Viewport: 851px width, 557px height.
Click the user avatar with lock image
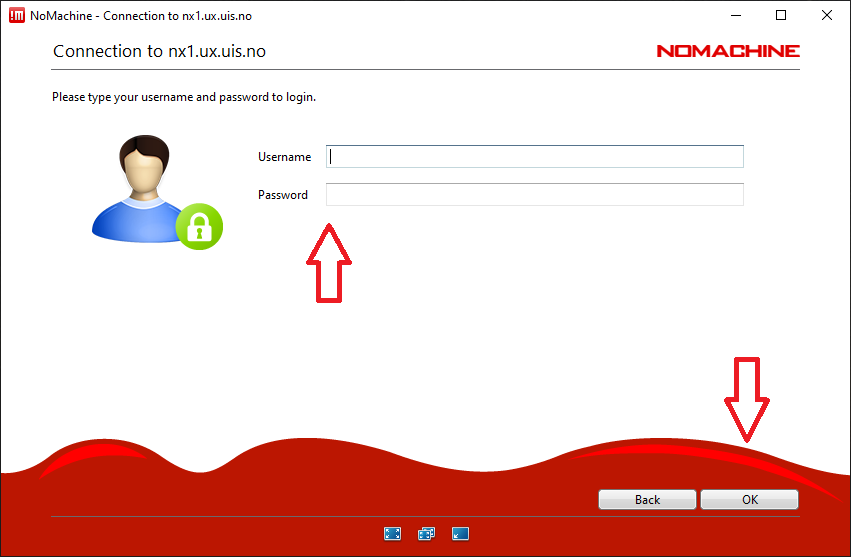point(157,192)
